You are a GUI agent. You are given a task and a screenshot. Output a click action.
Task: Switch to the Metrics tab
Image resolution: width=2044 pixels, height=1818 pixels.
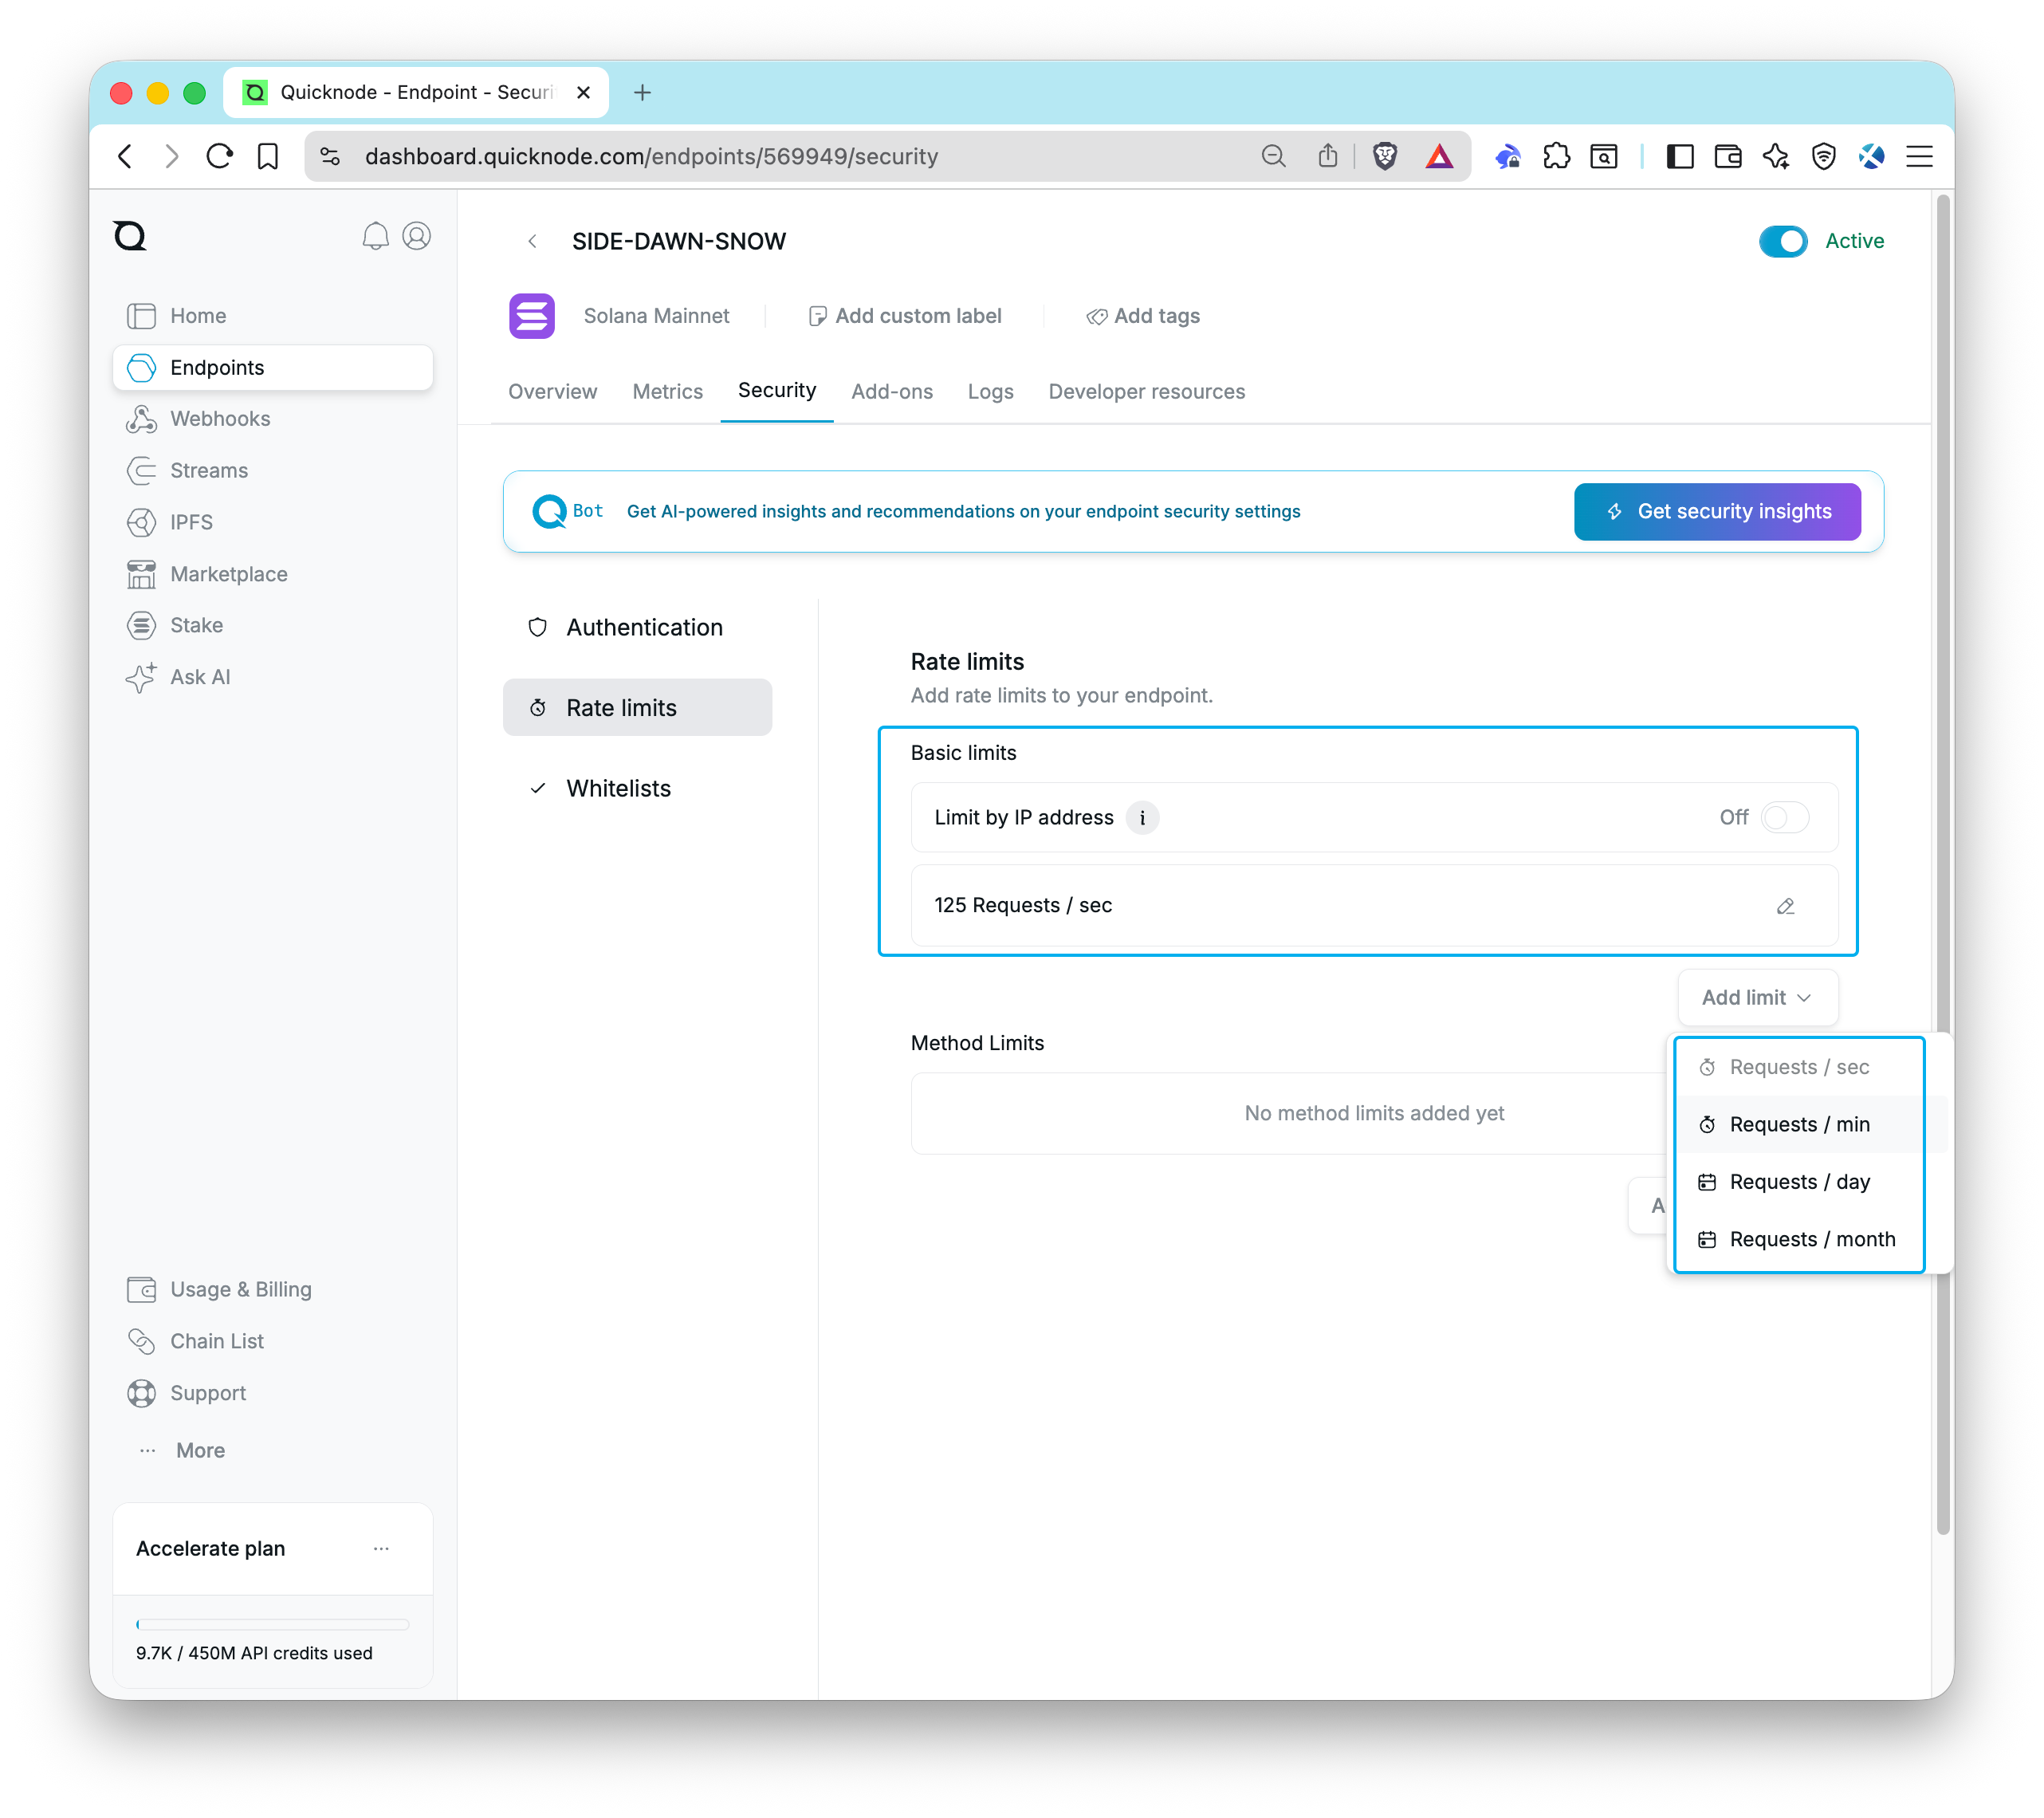[667, 392]
